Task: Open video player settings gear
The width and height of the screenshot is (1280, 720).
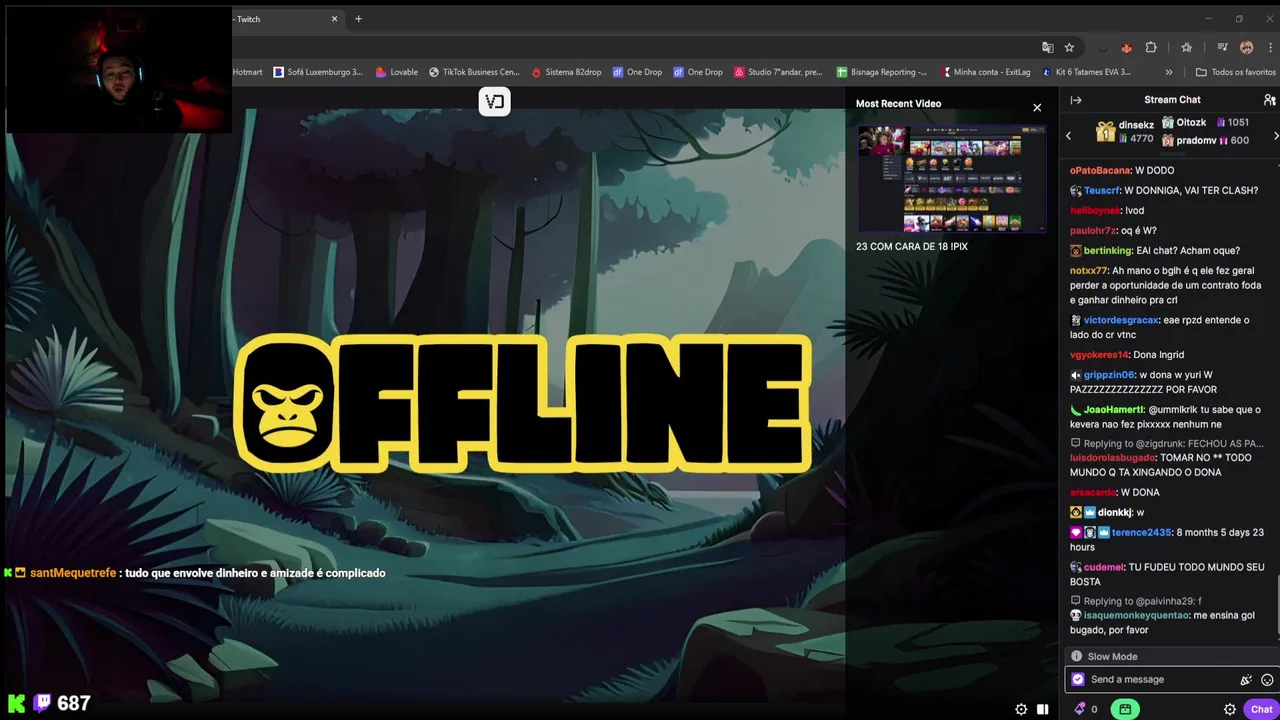Action: [1021, 709]
